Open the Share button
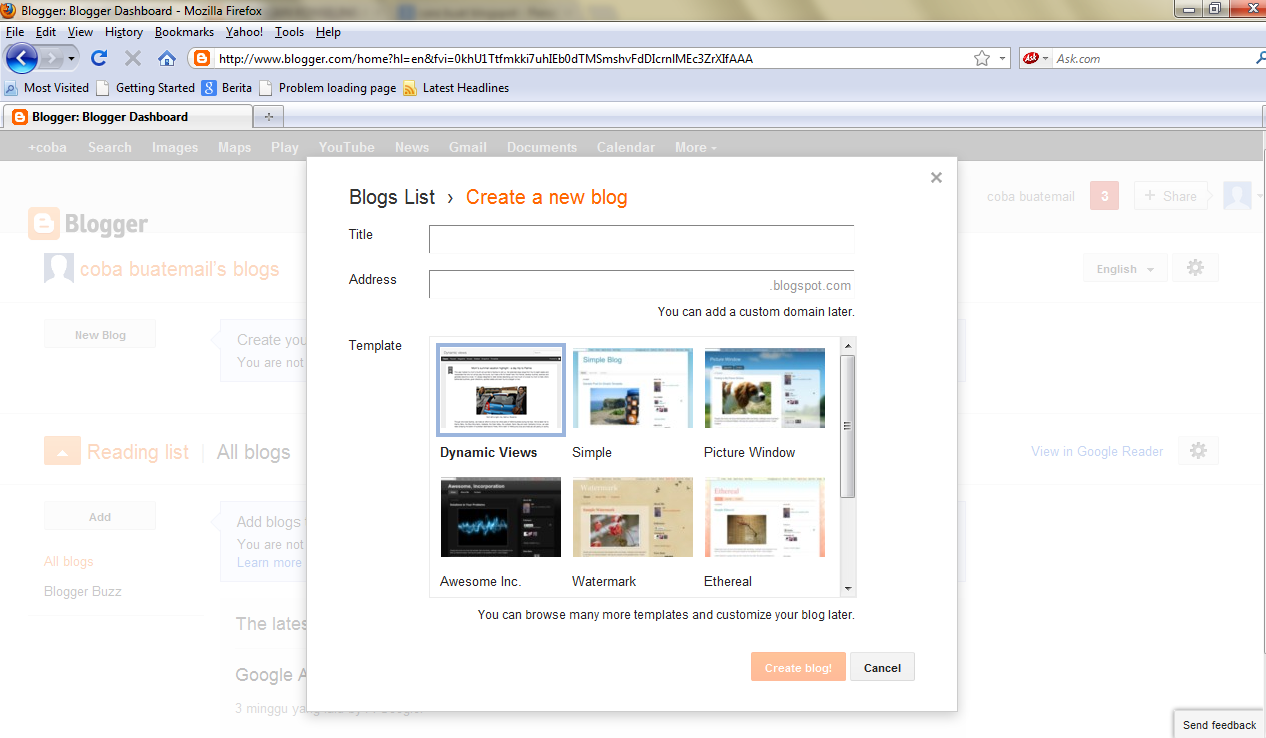This screenshot has width=1266, height=738. [1170, 196]
